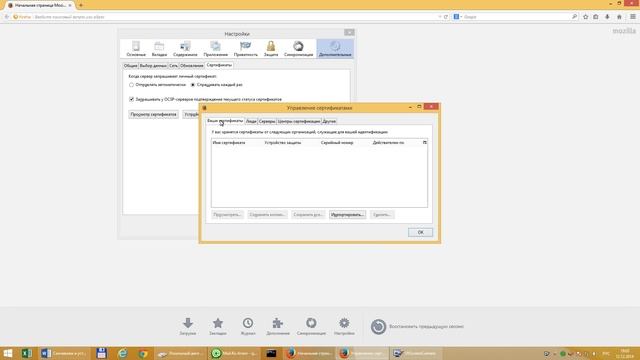The image size is (640, 360).
Task: Click the bookmark star in Firefox toolbar
Action: 586,17
